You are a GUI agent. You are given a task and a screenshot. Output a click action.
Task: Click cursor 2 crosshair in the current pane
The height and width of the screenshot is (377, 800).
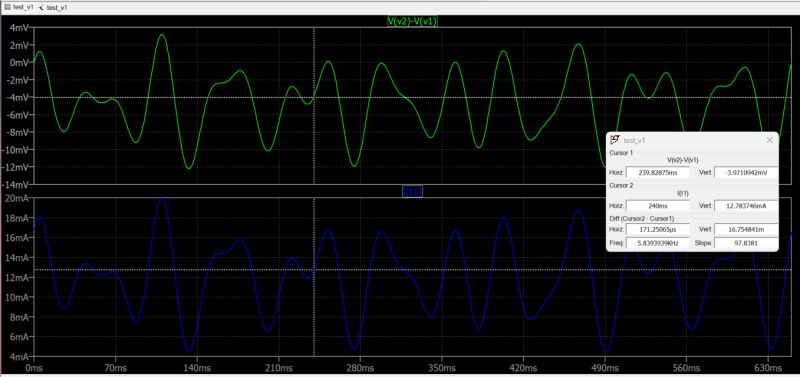click(314, 269)
